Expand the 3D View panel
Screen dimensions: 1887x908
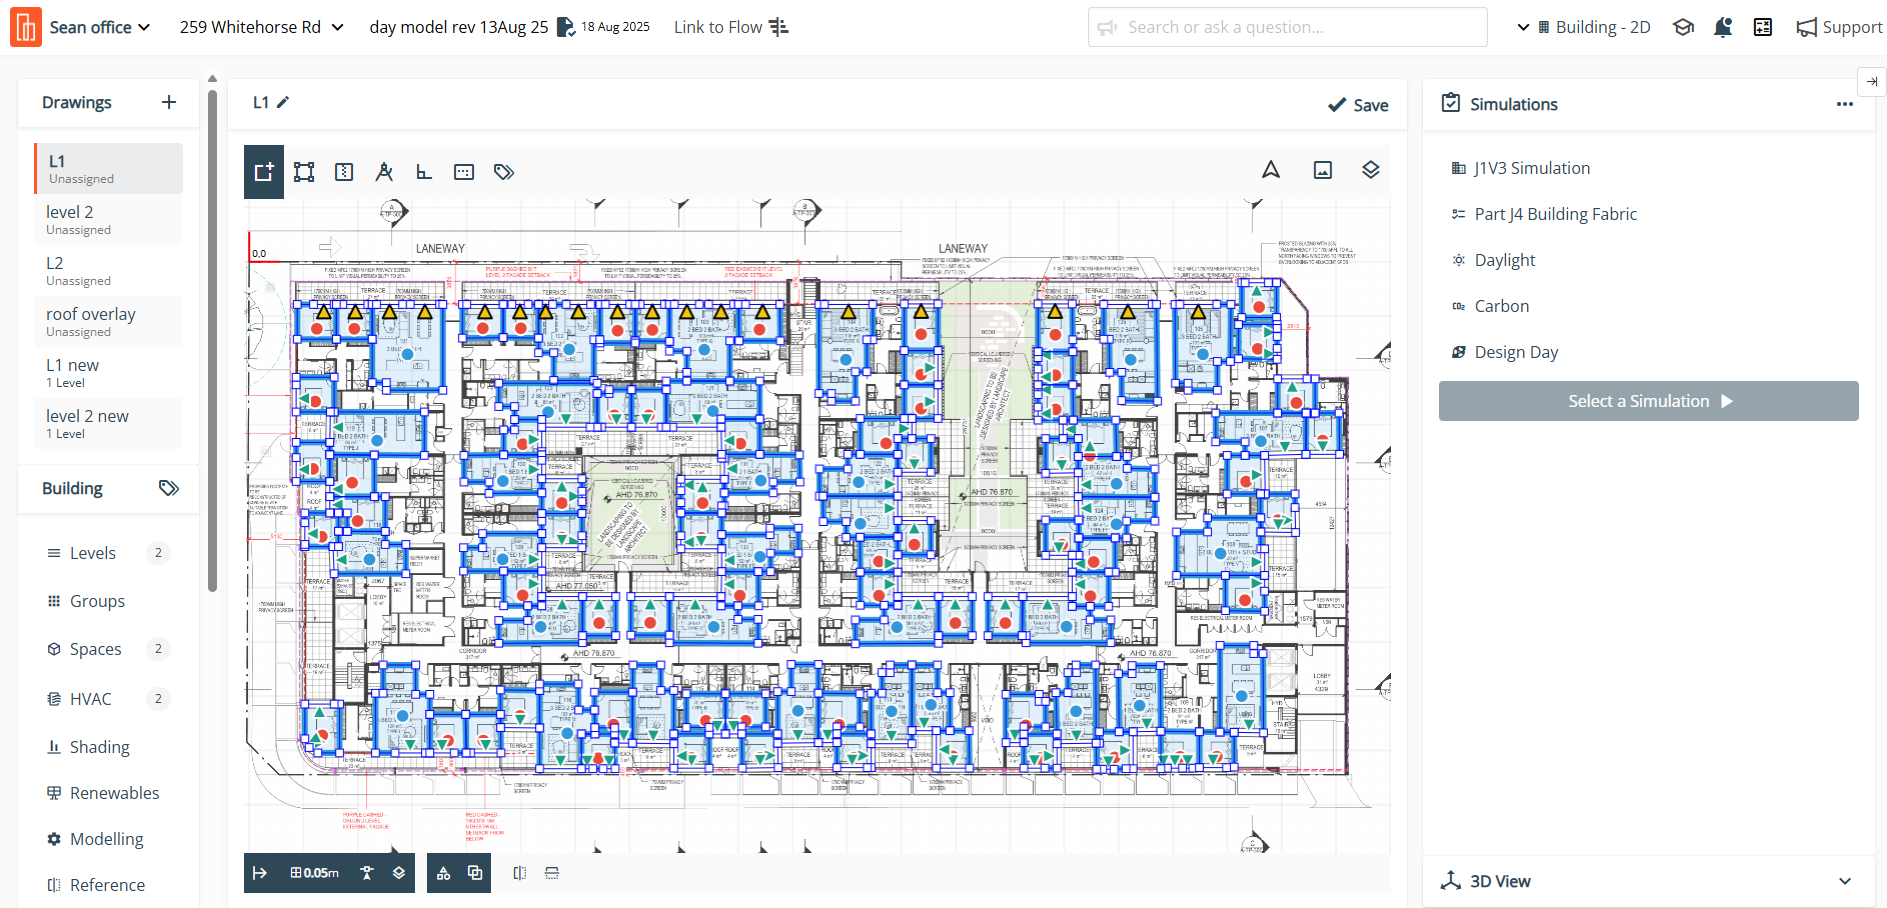[1844, 881]
